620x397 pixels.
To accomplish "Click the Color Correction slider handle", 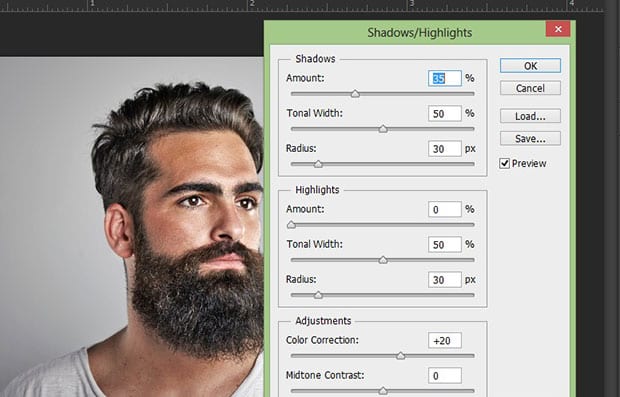I will click(401, 355).
